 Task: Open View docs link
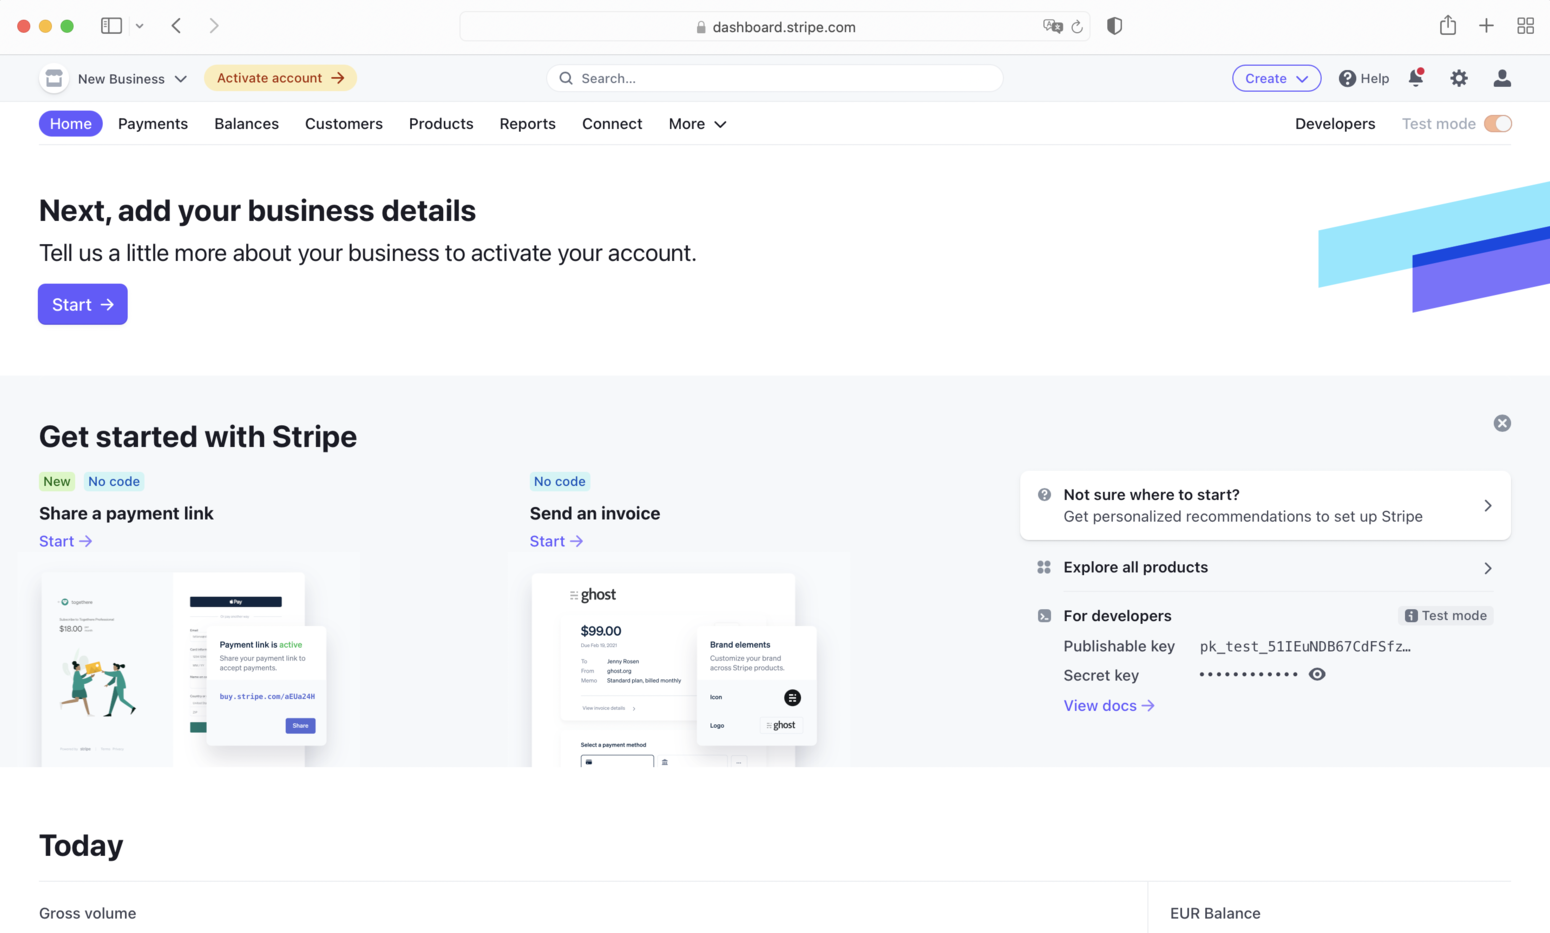pyautogui.click(x=1109, y=706)
